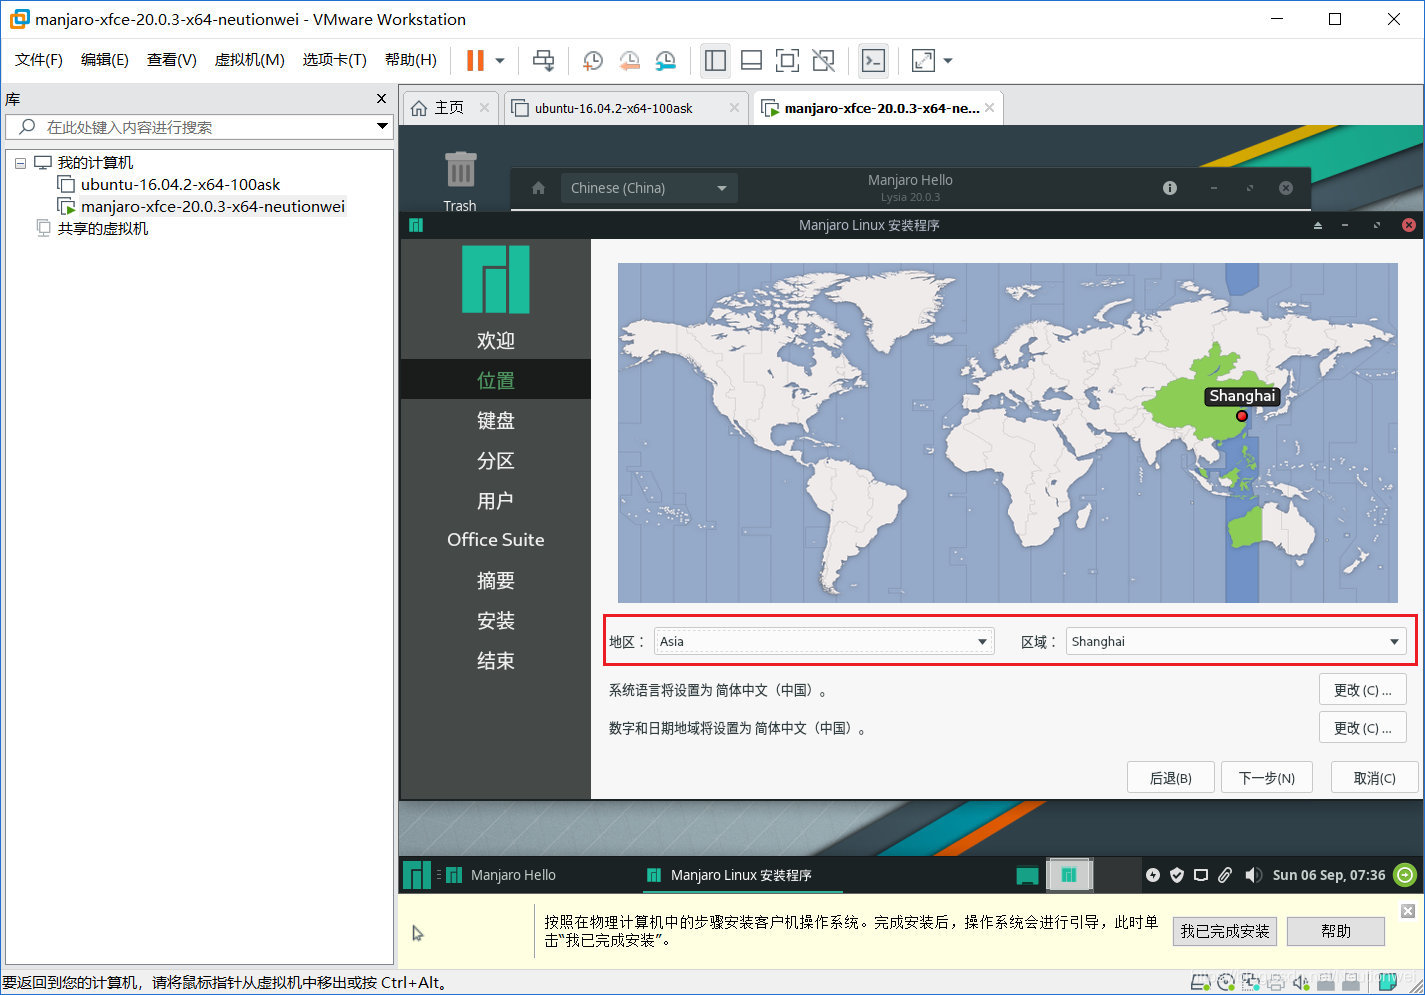
Task: Click the info icon in Manjaro Hello
Action: (1170, 188)
